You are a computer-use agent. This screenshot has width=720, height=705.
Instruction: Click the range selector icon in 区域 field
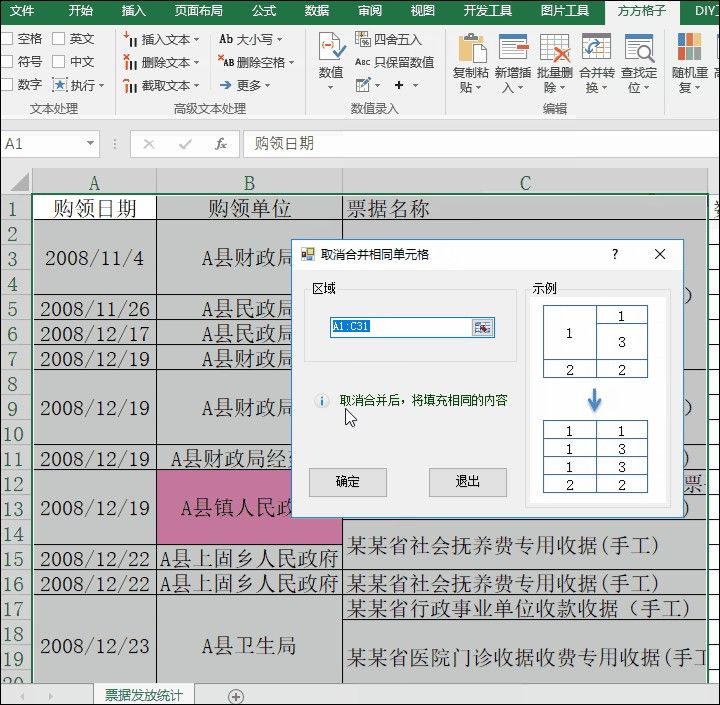483,327
